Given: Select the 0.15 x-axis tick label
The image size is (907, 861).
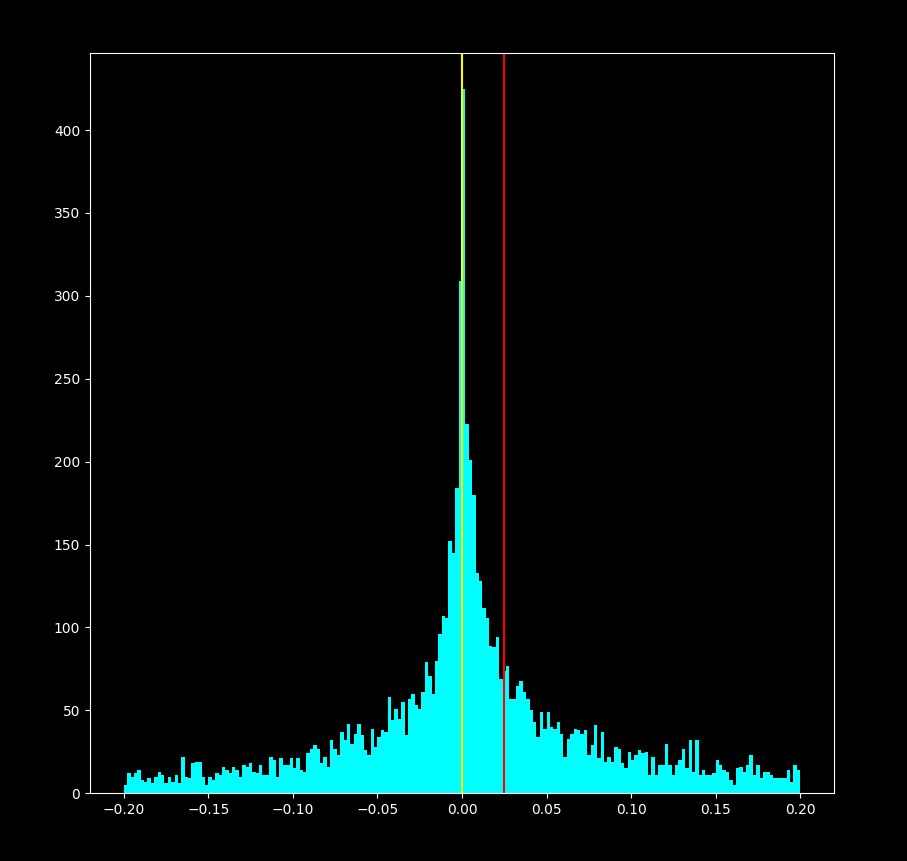Looking at the screenshot, I should [x=715, y=810].
